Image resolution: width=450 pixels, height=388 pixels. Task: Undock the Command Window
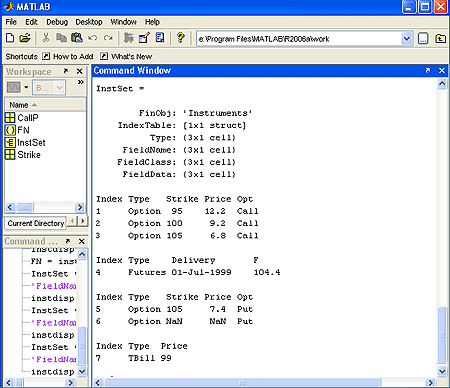coord(428,70)
